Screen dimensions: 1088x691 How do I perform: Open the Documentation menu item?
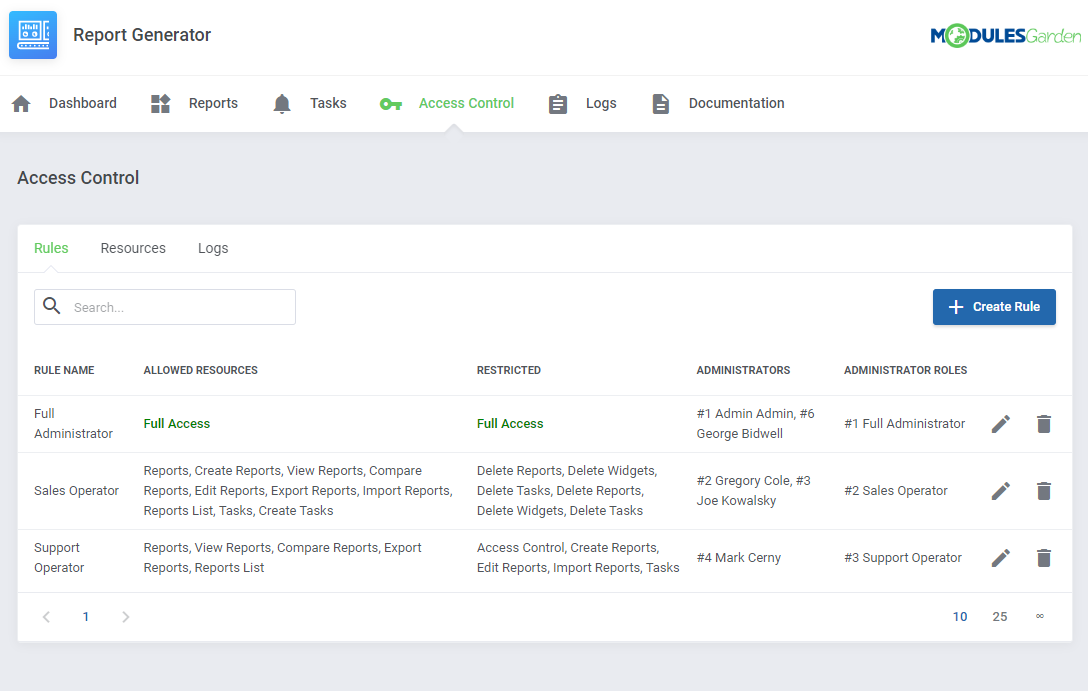point(736,103)
